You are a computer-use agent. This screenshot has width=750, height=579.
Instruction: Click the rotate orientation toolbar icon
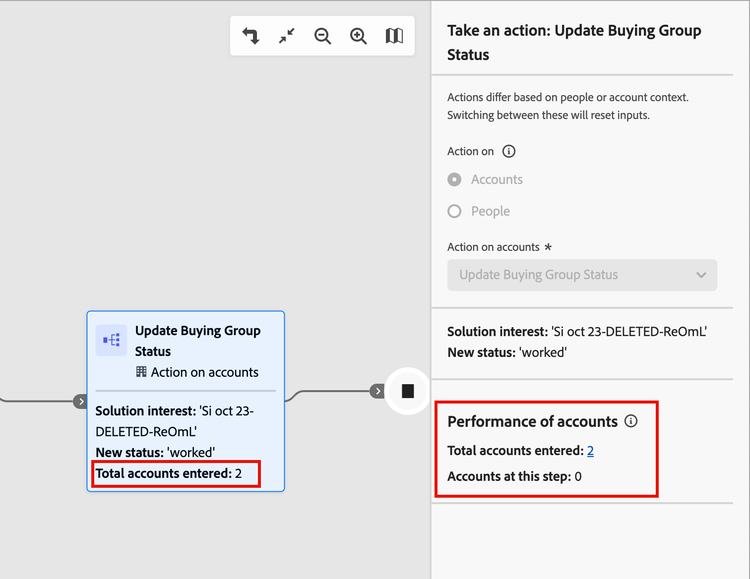(x=251, y=36)
